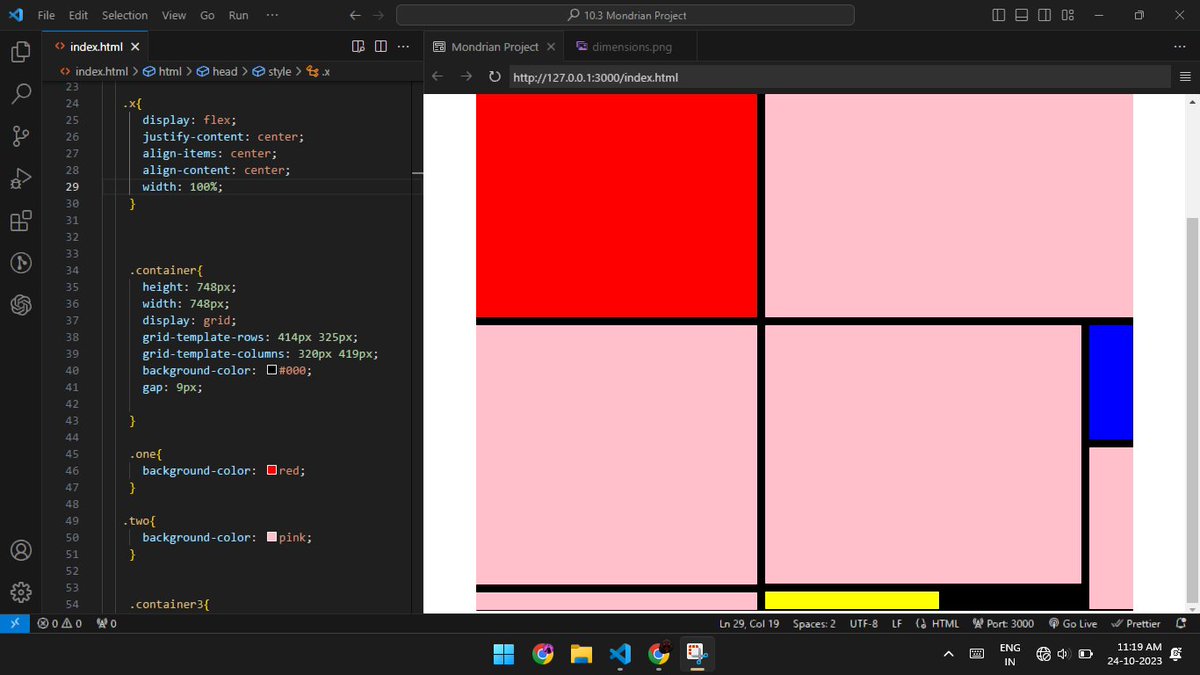Close the index.html tab
The height and width of the screenshot is (675, 1200).
coord(135,47)
